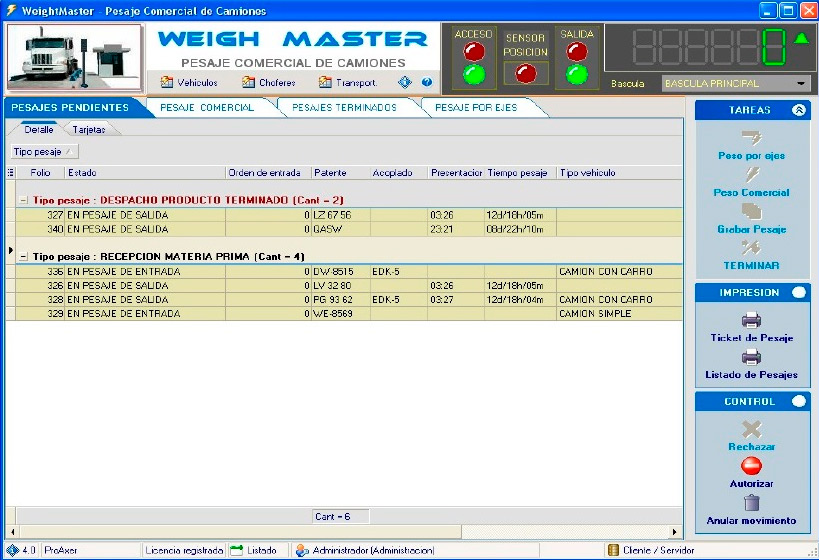Collapse the DESPACHO PRODUCTO TERMINADO group
The image size is (819, 560).
point(23,200)
